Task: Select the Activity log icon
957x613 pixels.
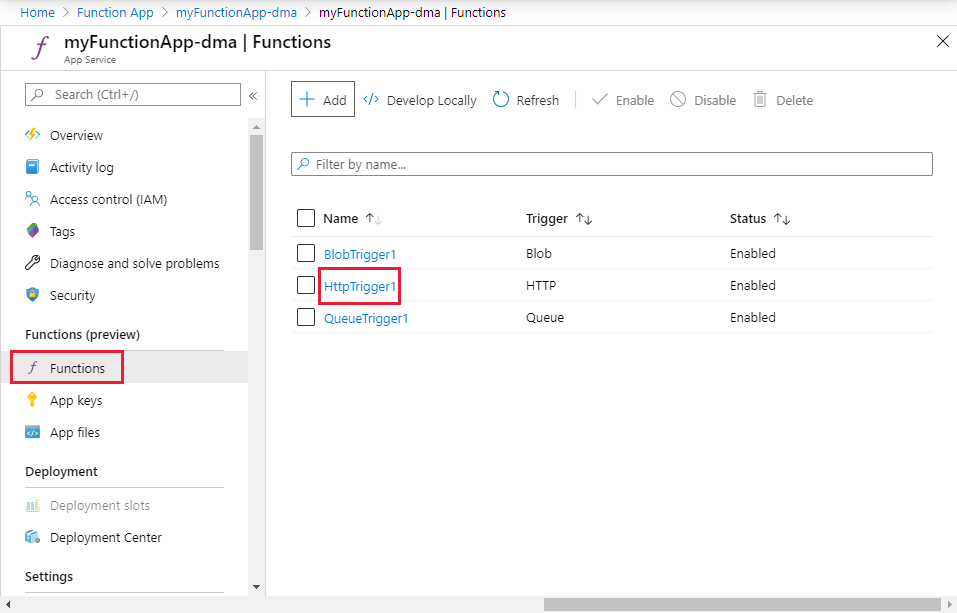Action: tap(33, 167)
